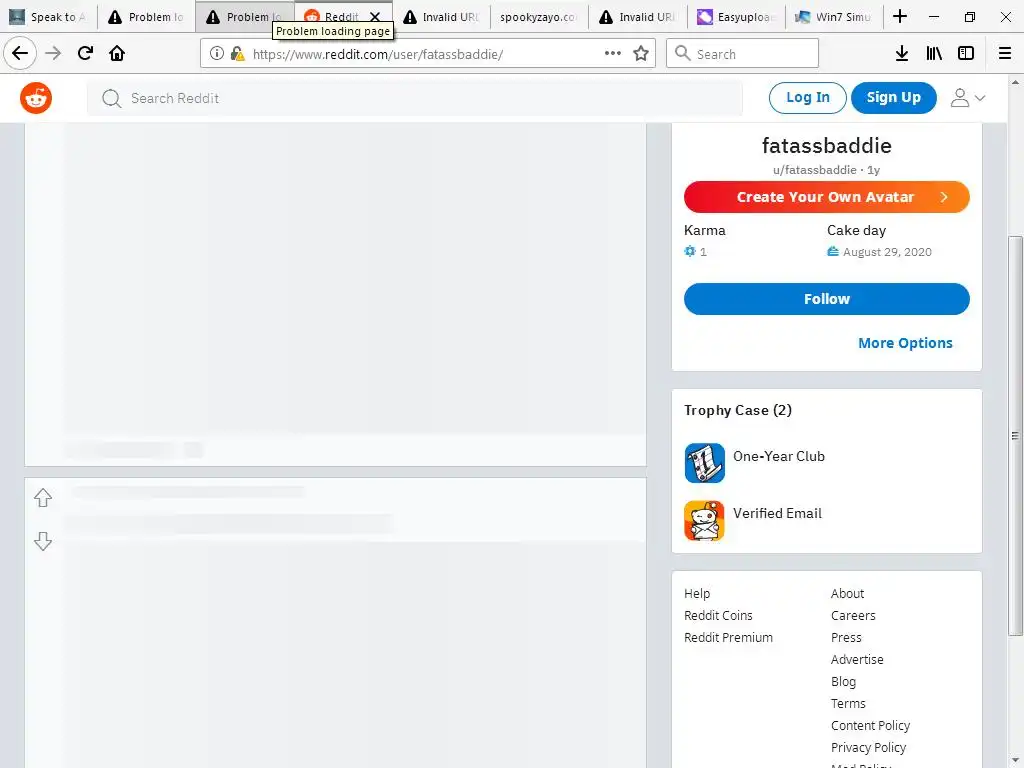This screenshot has height=768, width=1024.
Task: Open the user account dropdown
Action: click(x=968, y=98)
